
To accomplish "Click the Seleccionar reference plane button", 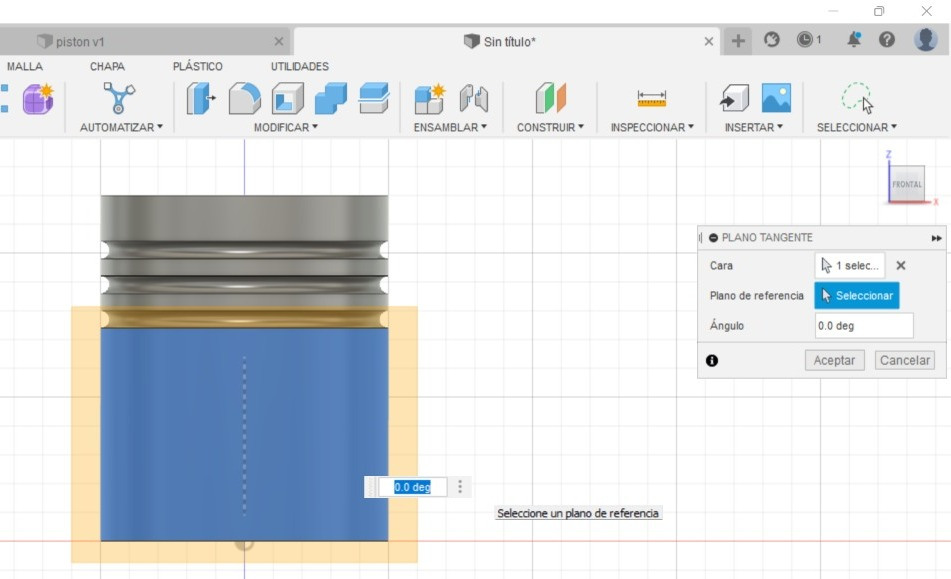I will click(x=856, y=296).
